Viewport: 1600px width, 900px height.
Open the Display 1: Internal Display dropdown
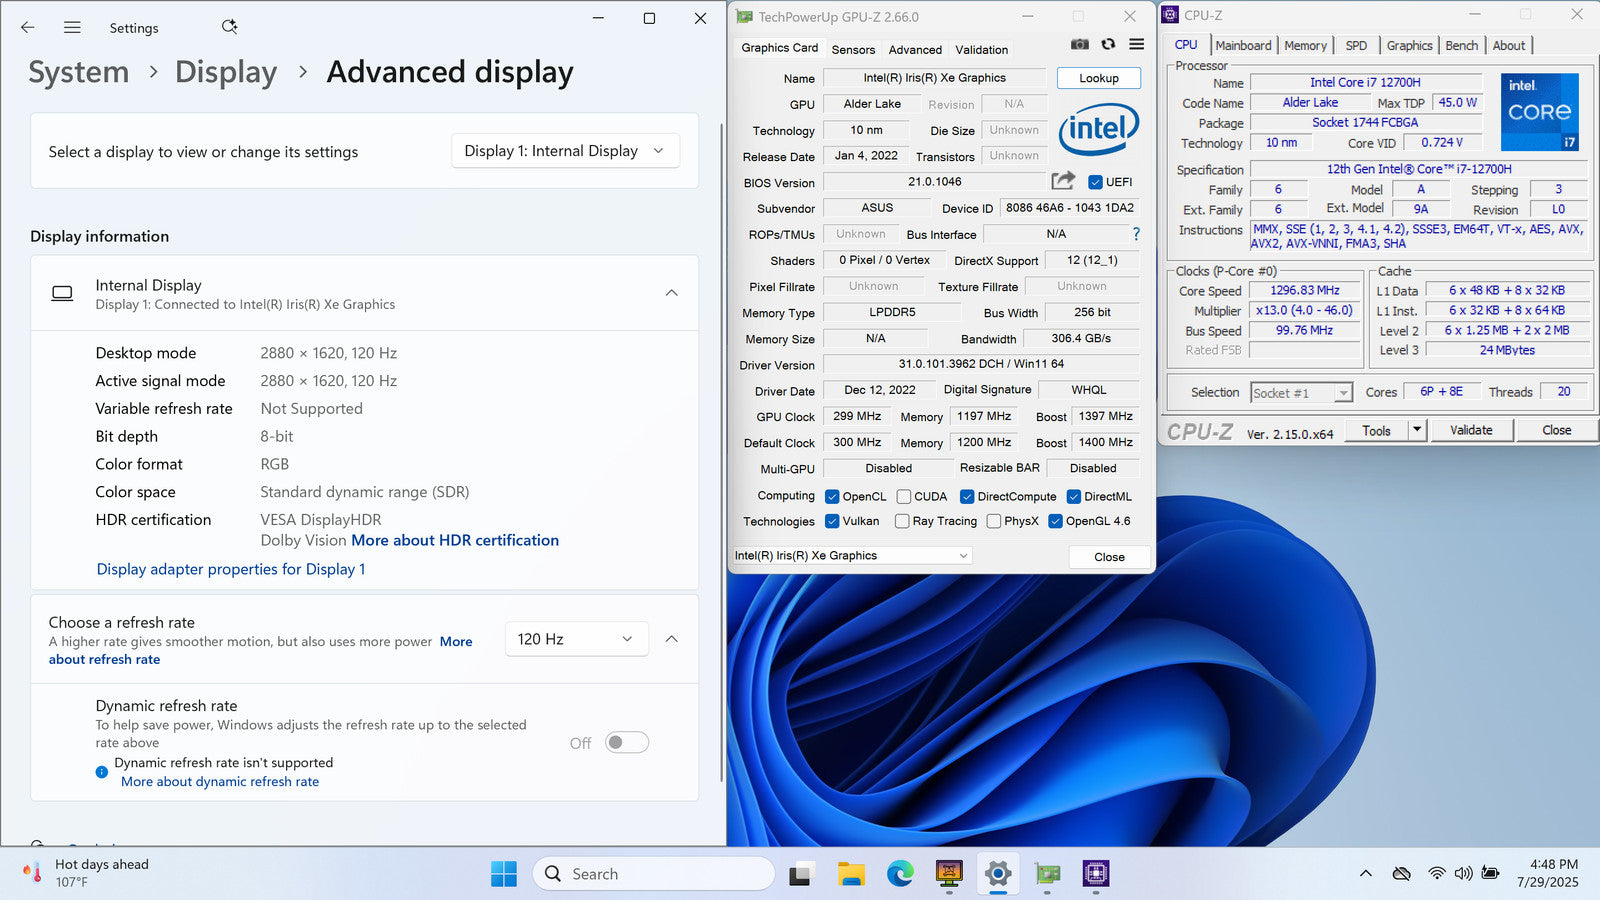pos(565,151)
